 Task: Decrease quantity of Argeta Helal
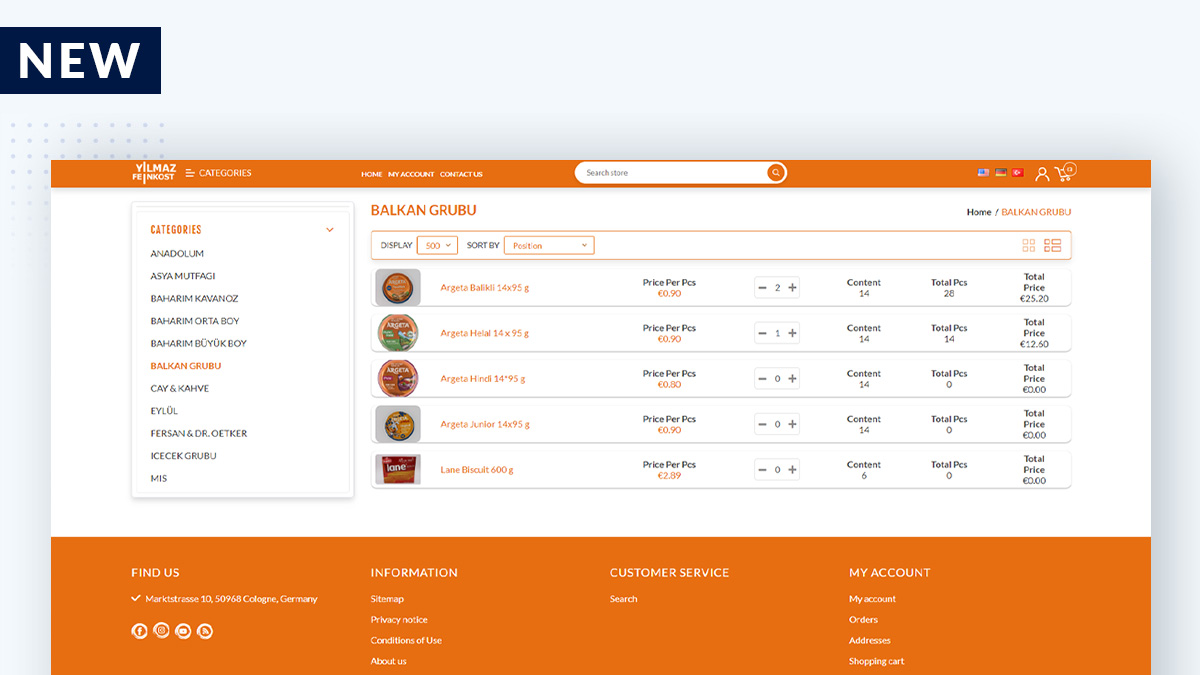(763, 333)
